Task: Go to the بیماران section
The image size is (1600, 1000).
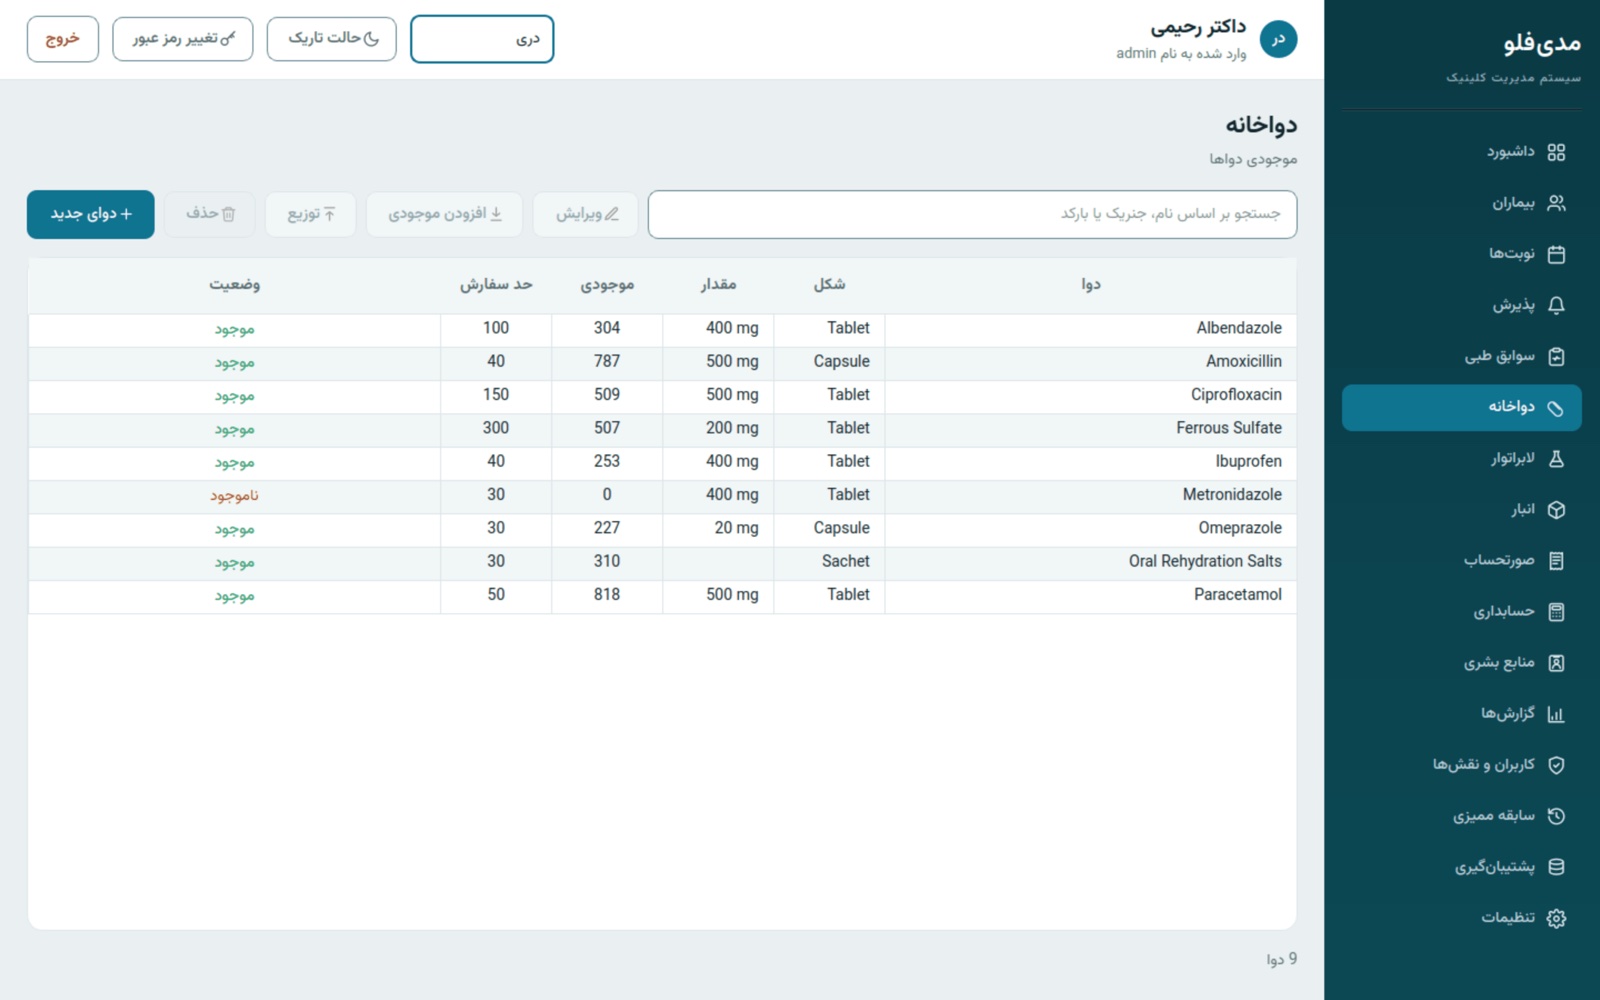Action: tap(1462, 203)
